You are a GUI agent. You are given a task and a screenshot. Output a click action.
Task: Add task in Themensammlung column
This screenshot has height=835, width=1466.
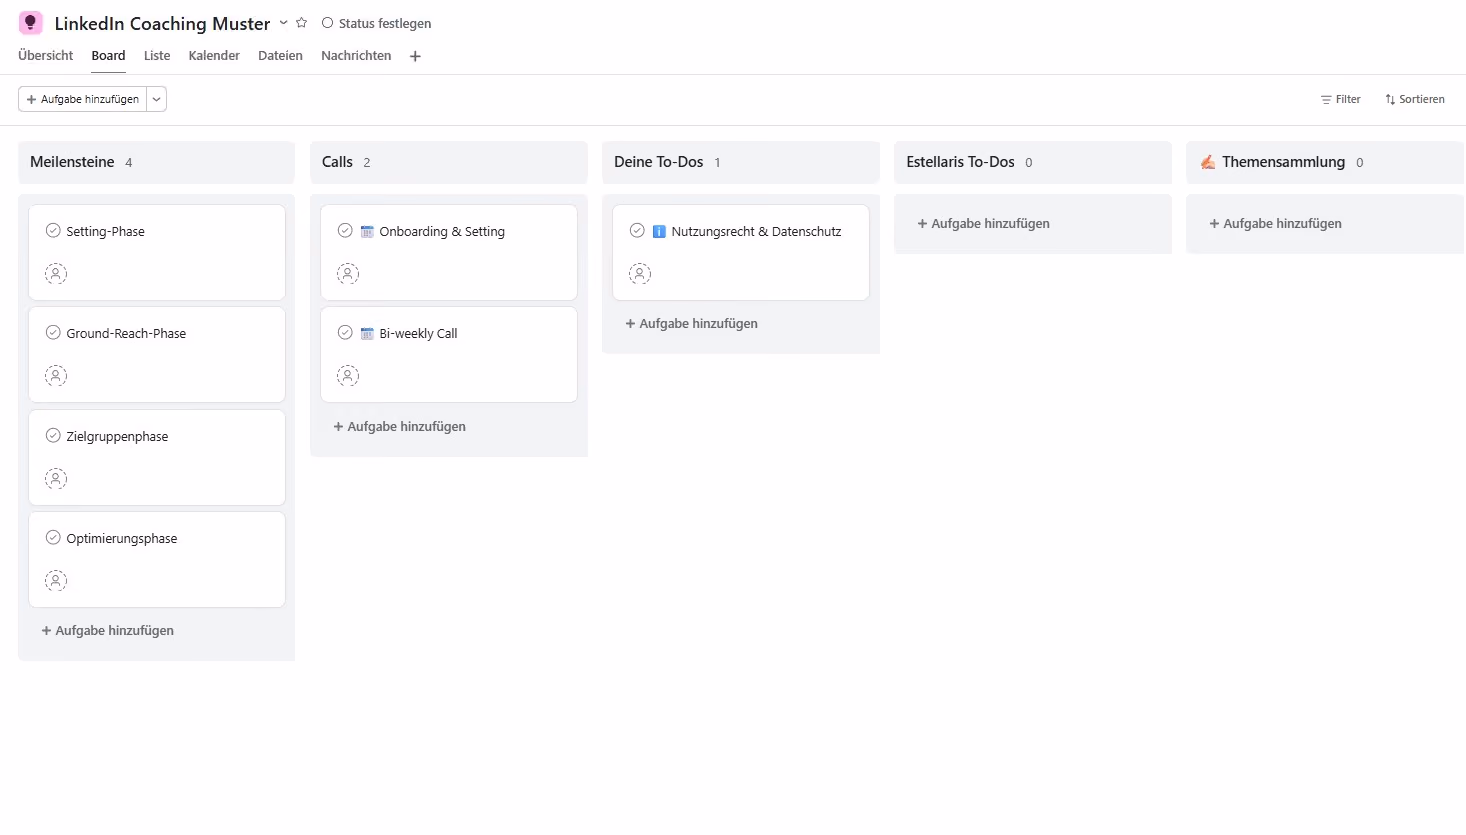click(x=1276, y=224)
